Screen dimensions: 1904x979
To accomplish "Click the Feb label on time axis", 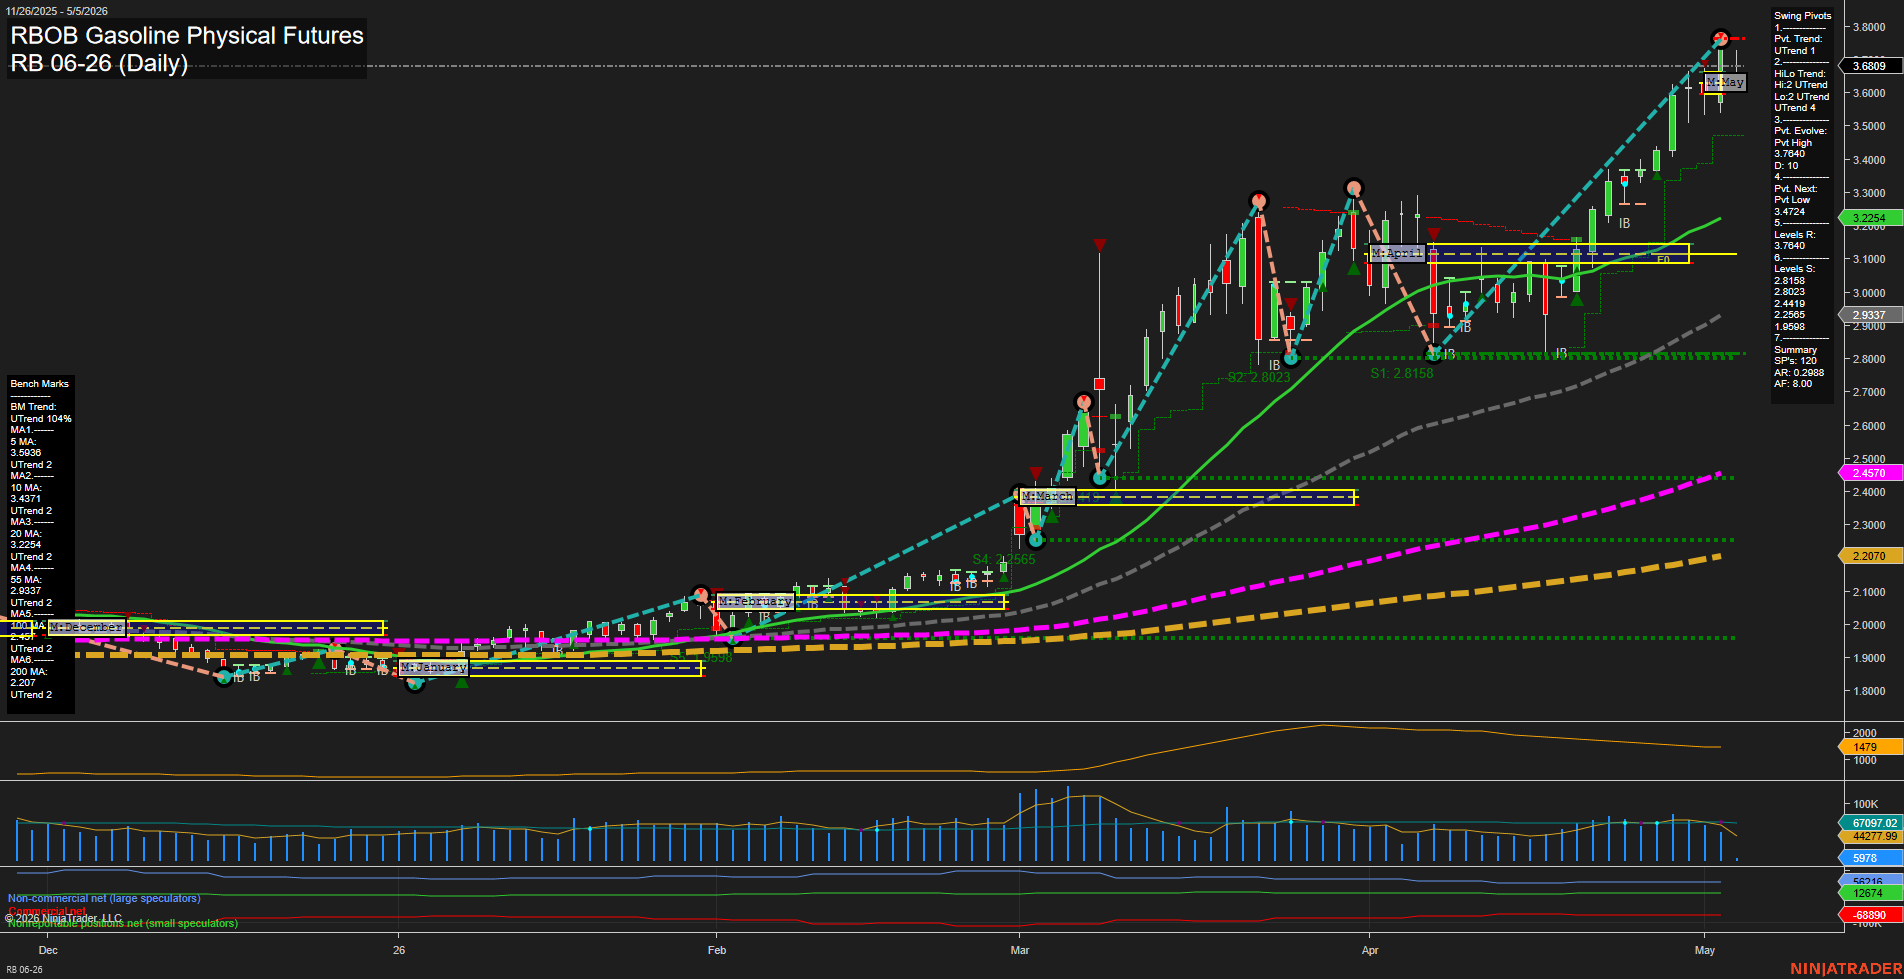I will pos(717,950).
